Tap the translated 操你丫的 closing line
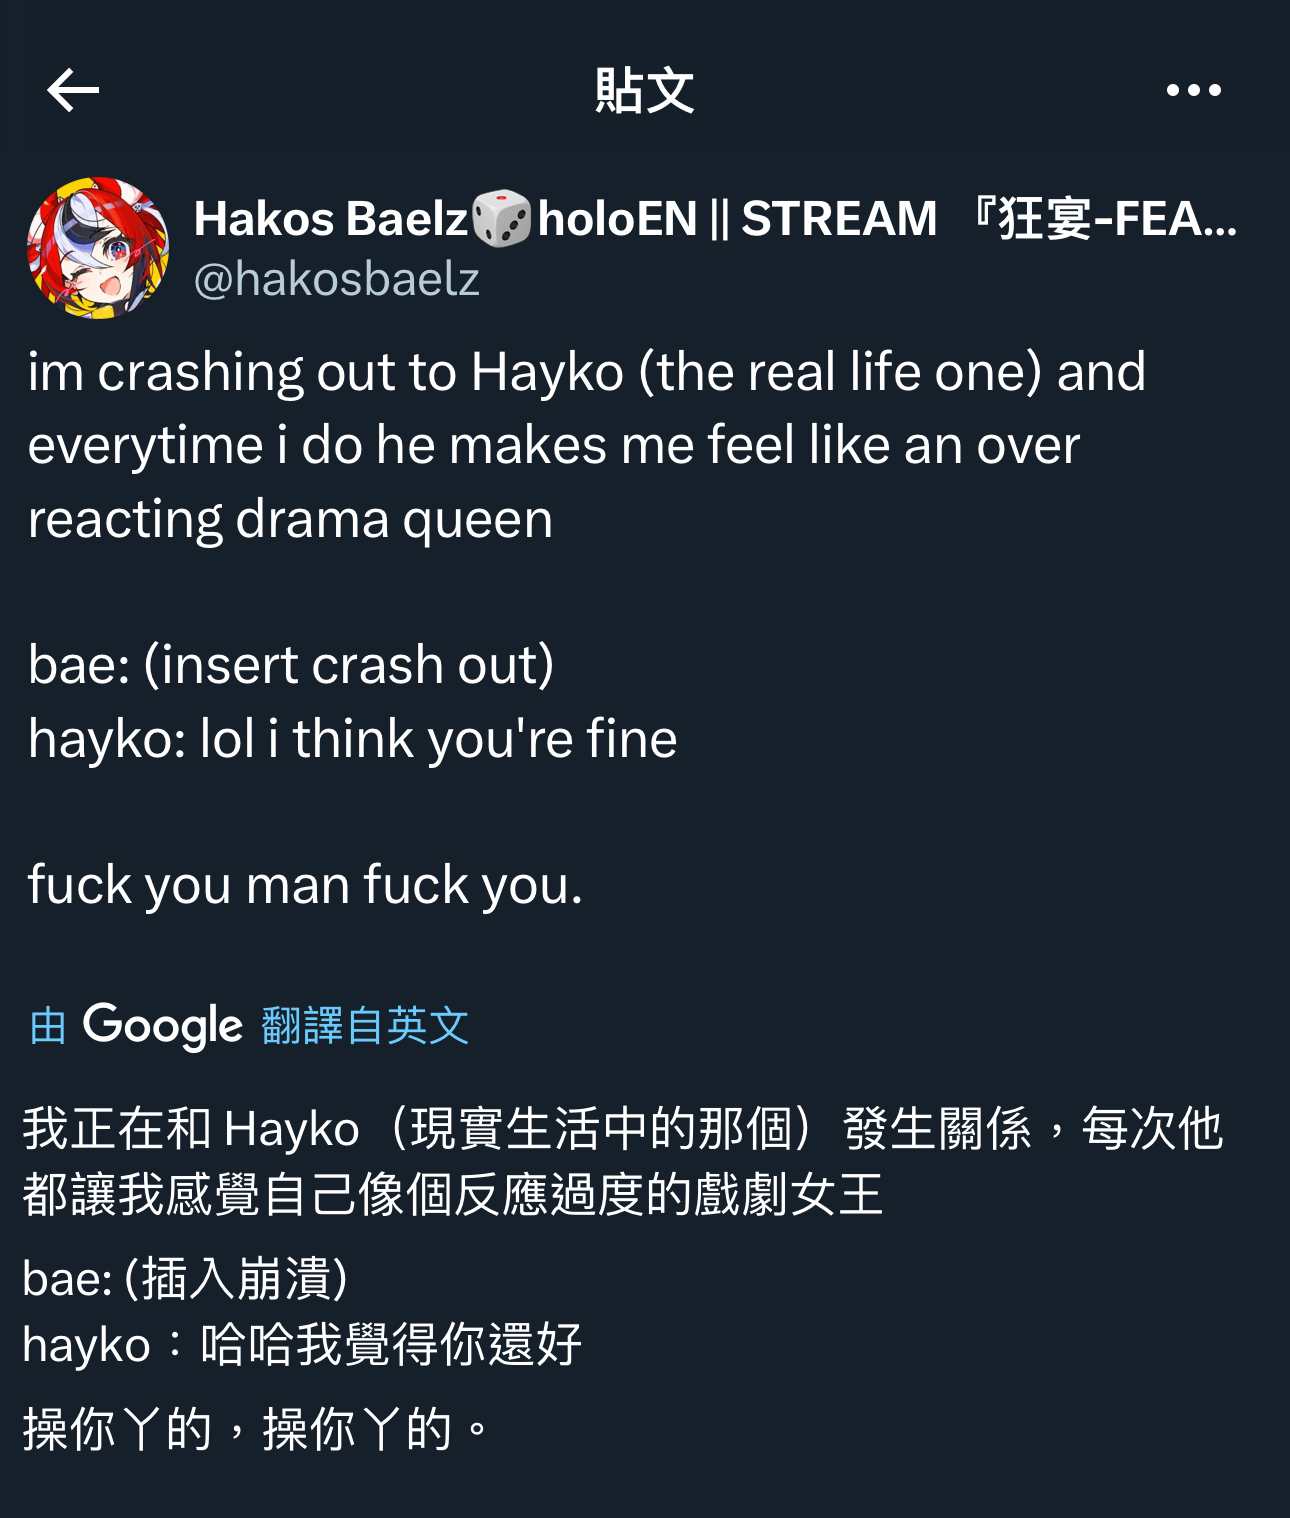The height and width of the screenshot is (1518, 1290). pyautogui.click(x=256, y=1429)
